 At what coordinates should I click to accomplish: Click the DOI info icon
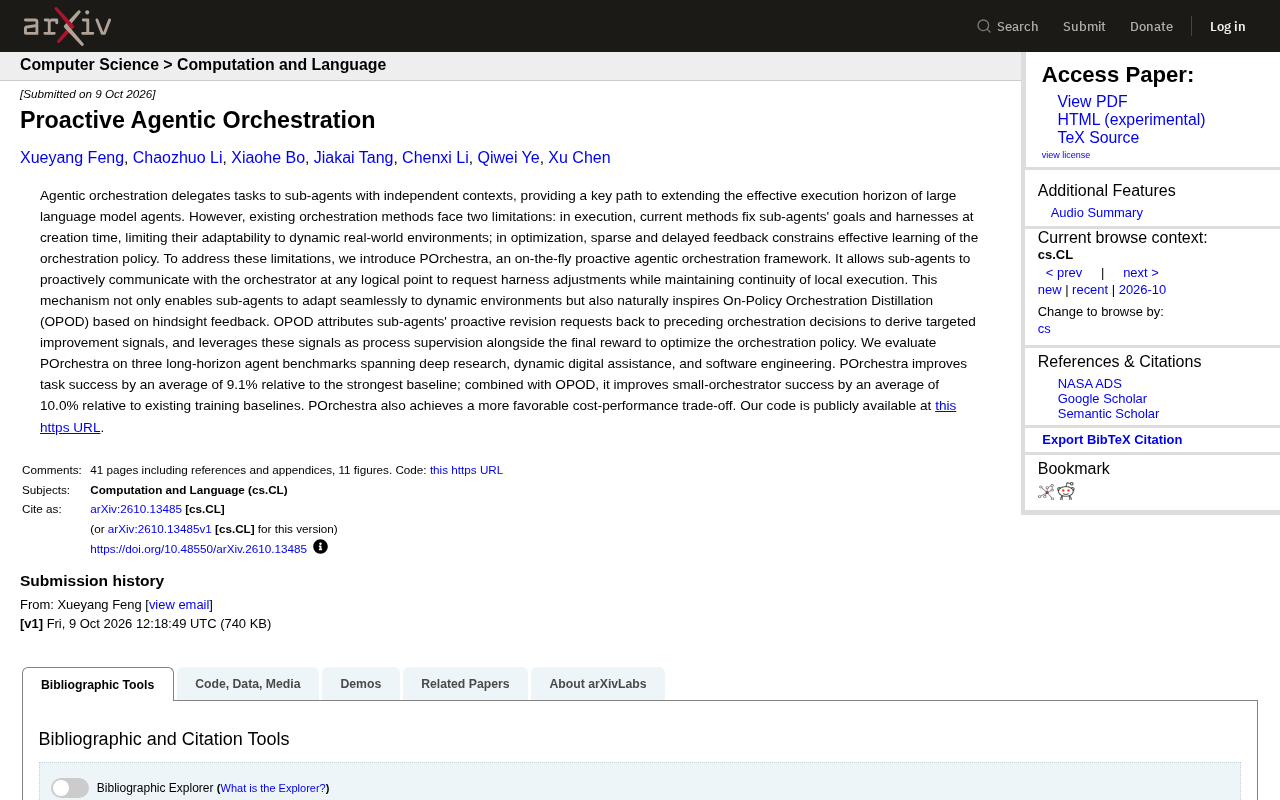pos(320,547)
